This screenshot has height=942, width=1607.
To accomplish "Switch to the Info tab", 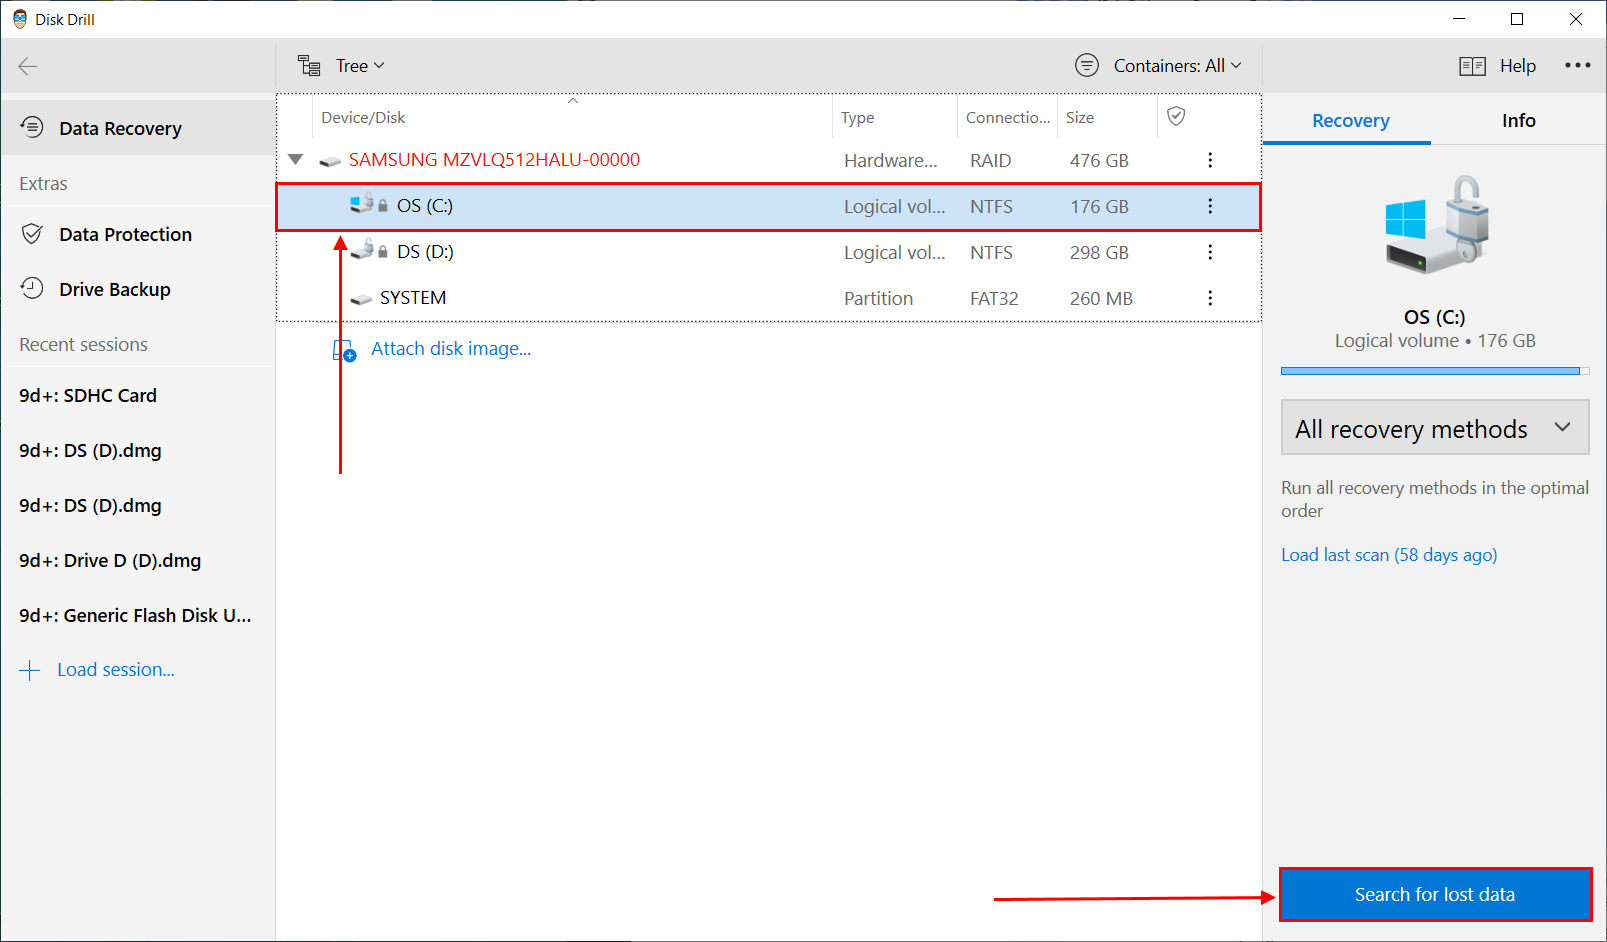I will coord(1518,121).
